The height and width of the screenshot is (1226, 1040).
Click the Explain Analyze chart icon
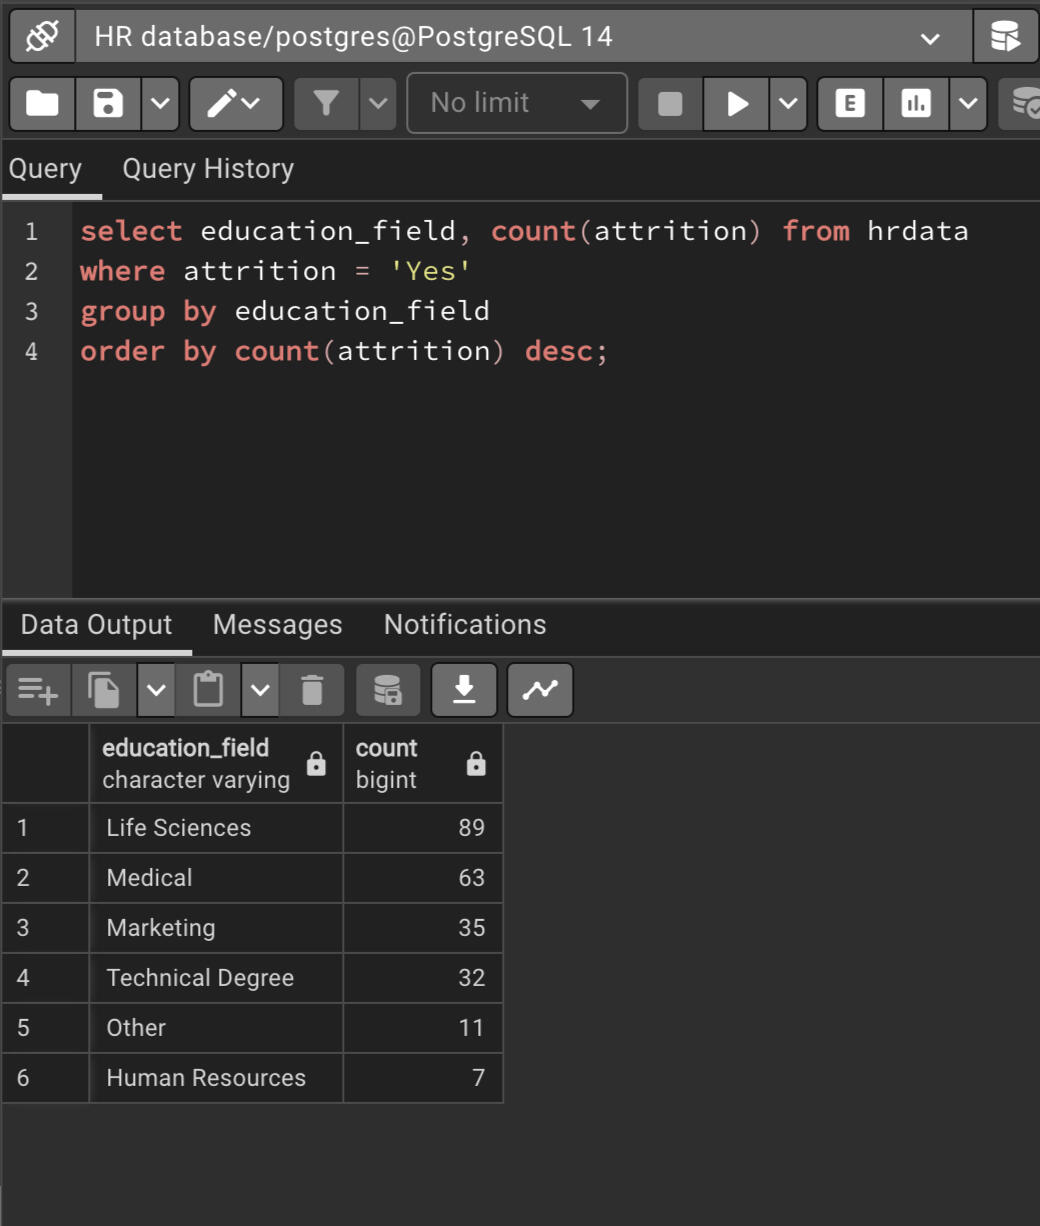coord(916,103)
